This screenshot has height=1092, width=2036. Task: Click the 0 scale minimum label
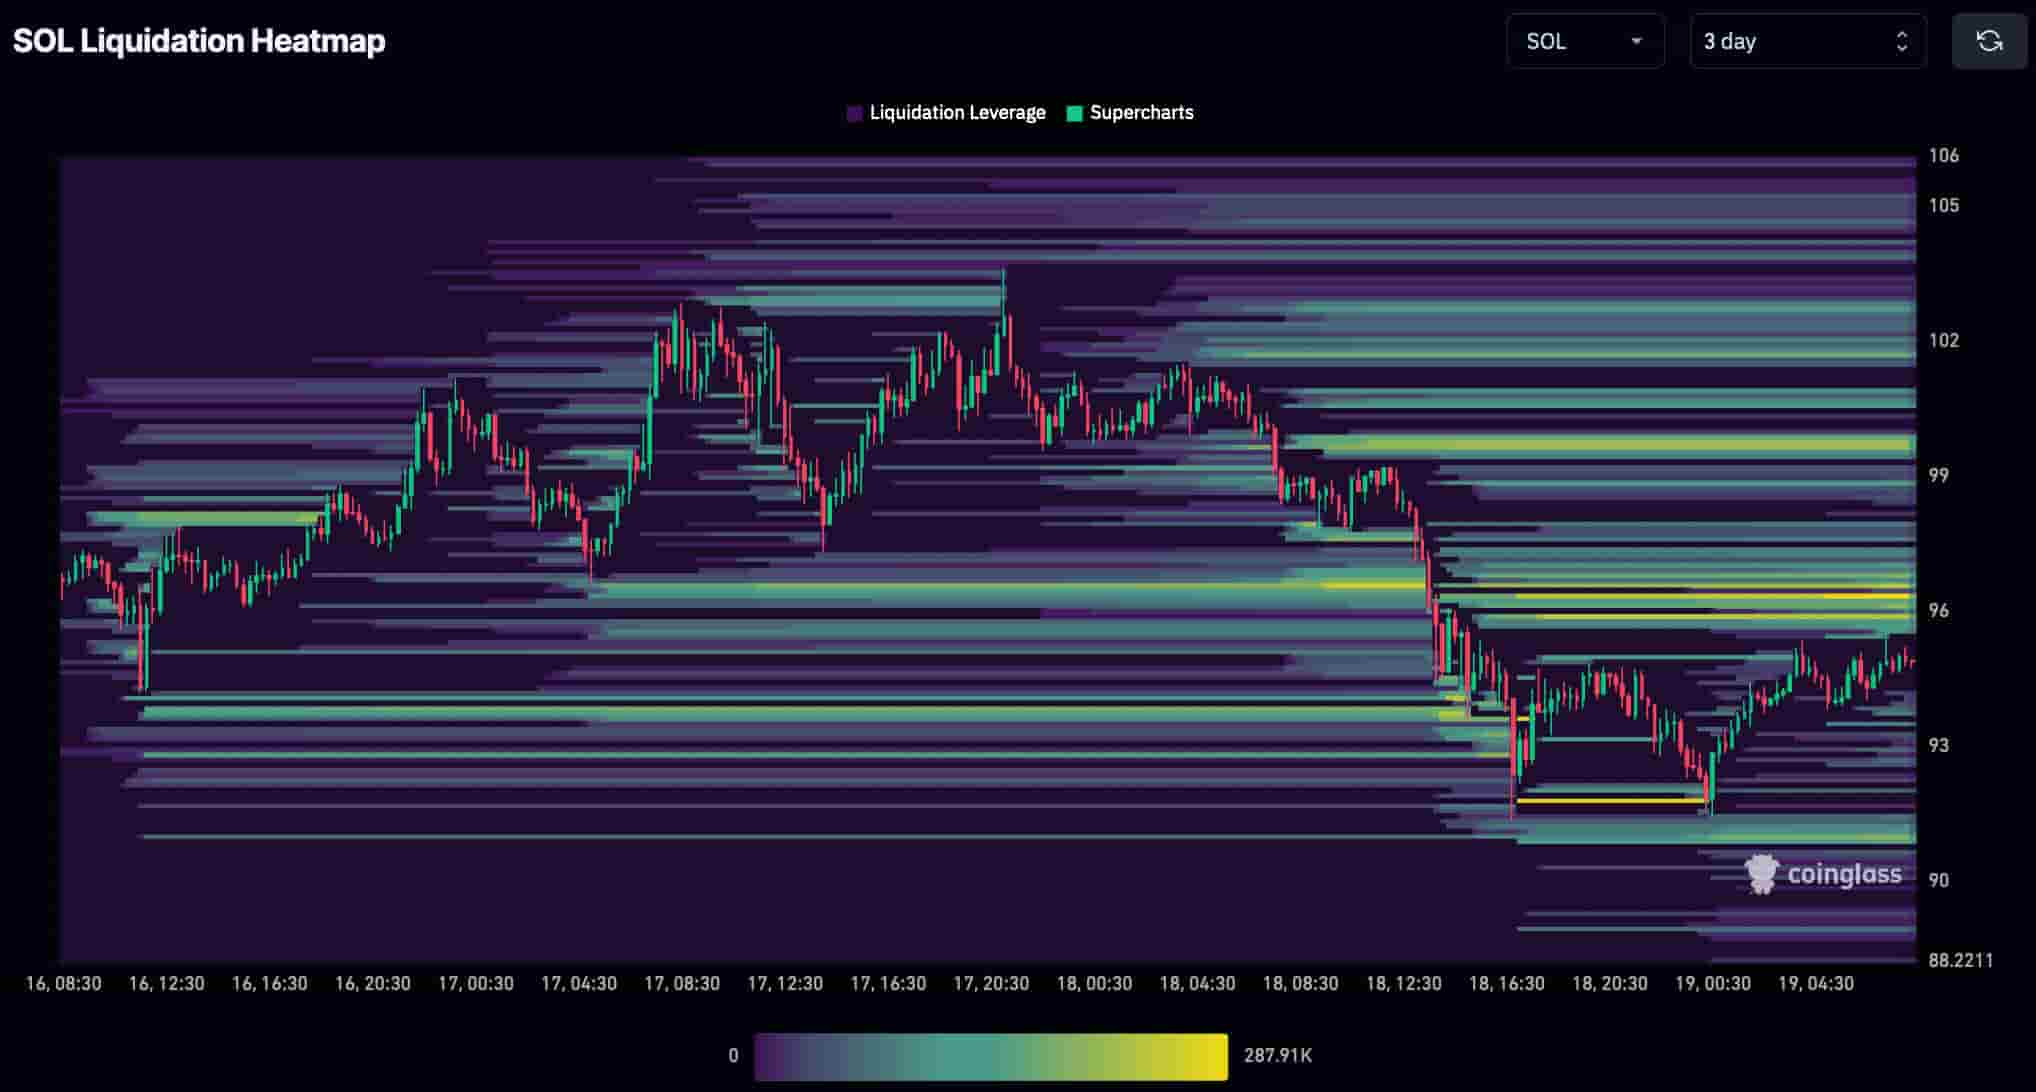pyautogui.click(x=733, y=1055)
